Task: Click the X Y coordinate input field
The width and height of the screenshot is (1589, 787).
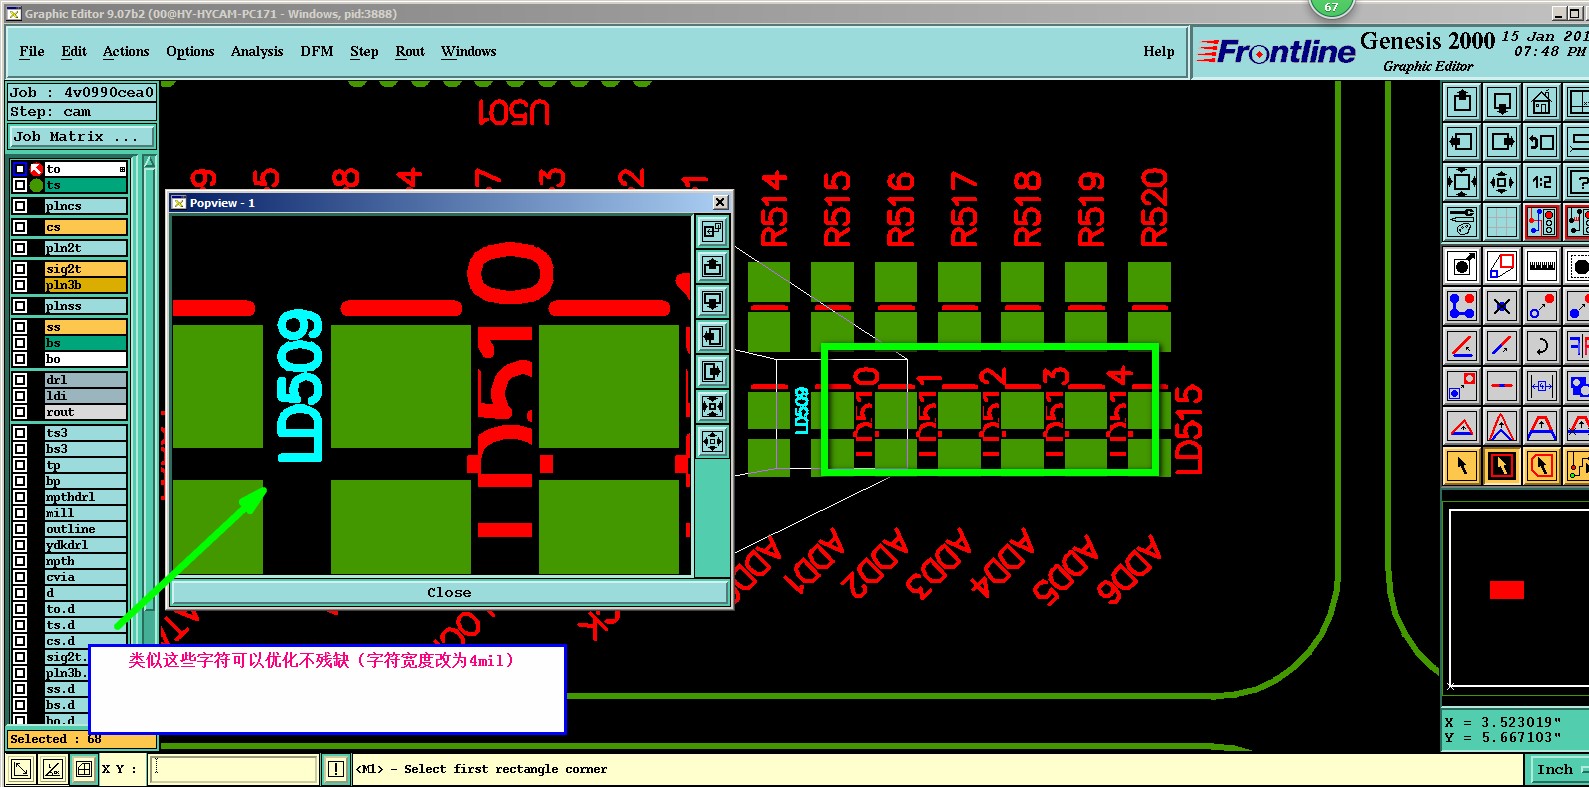Action: click(233, 769)
